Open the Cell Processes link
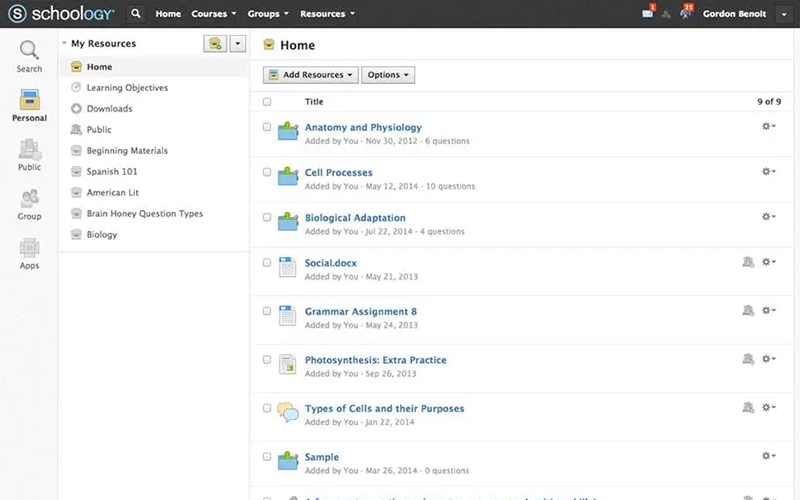This screenshot has width=800, height=500. click(338, 172)
